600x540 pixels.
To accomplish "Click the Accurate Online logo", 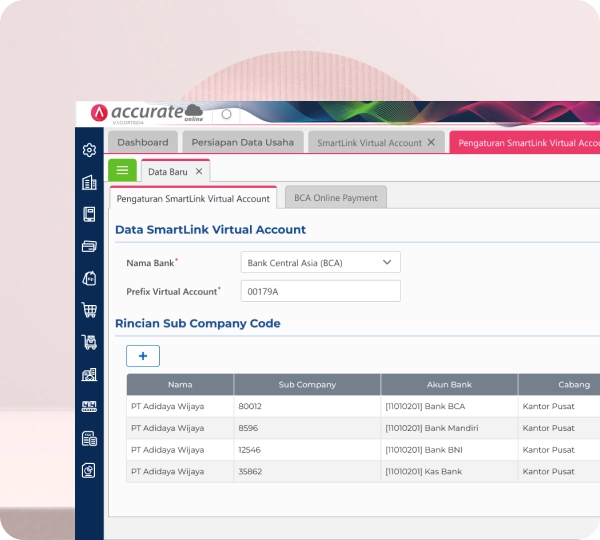I will 147,113.
